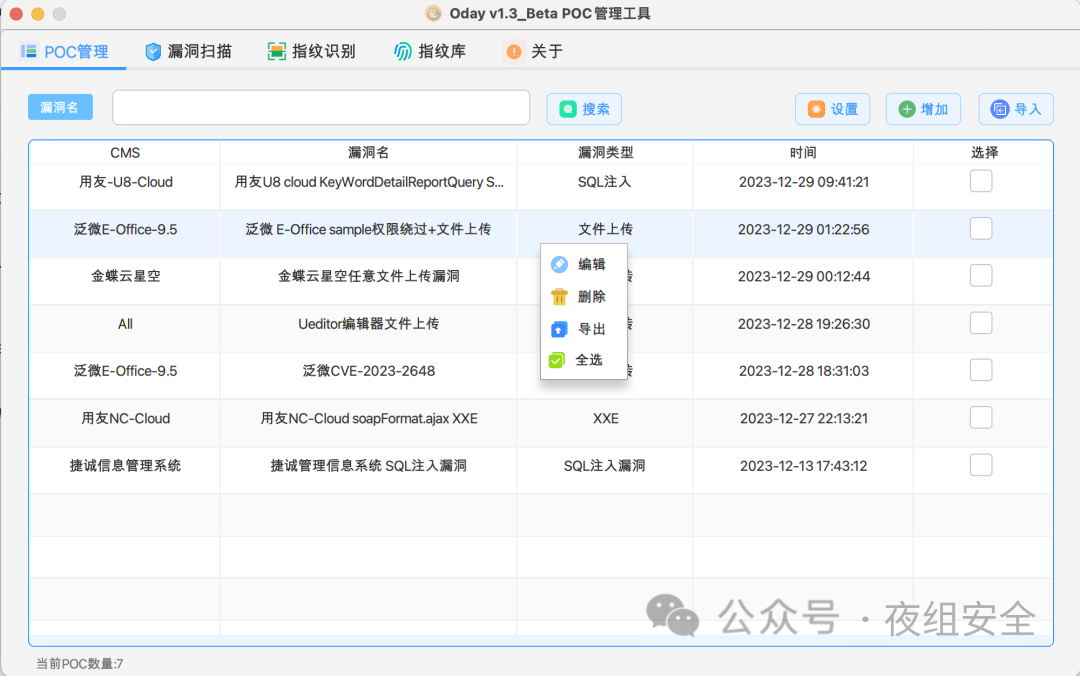Screen dimensions: 1080x676
Task: Open the 关于 tab
Action: 534,52
